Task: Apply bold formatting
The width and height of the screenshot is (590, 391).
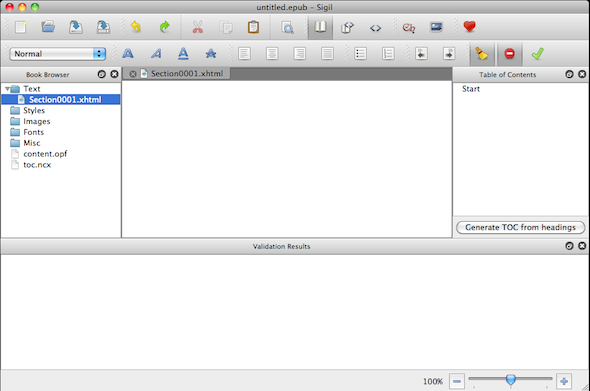Action: pyautogui.click(x=128, y=54)
